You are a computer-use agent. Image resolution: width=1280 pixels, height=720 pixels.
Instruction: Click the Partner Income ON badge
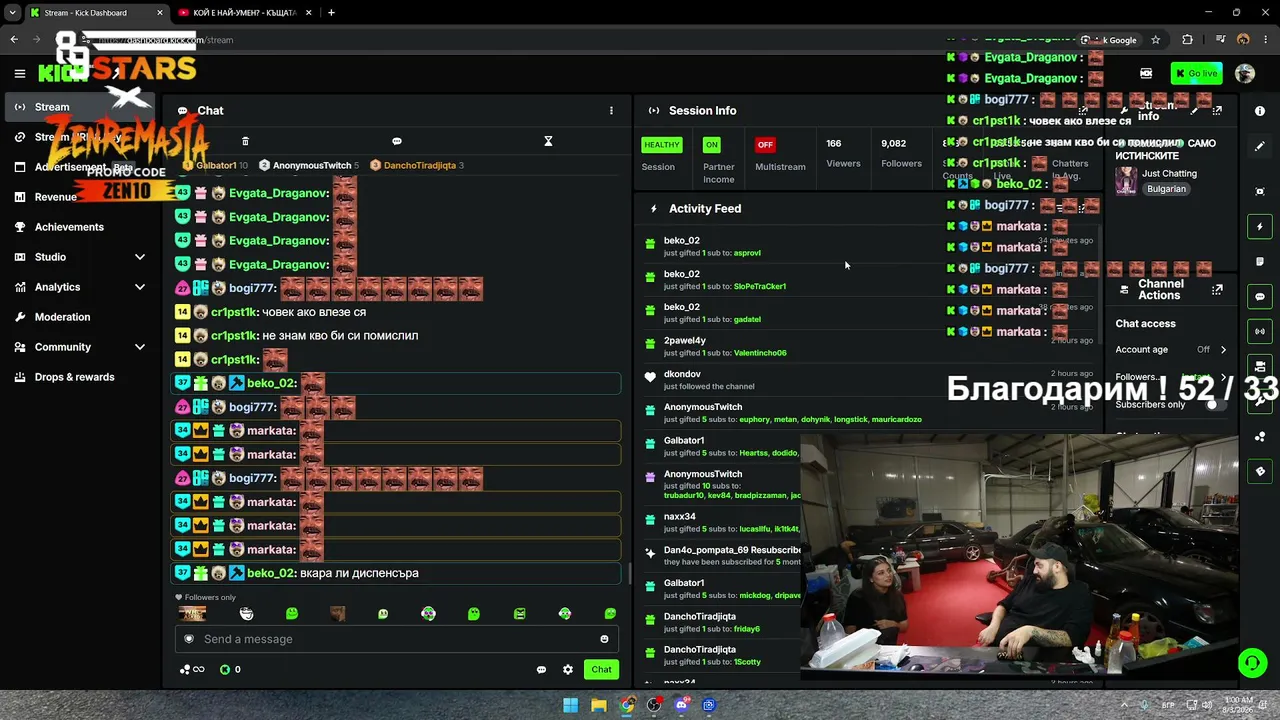[x=711, y=145]
